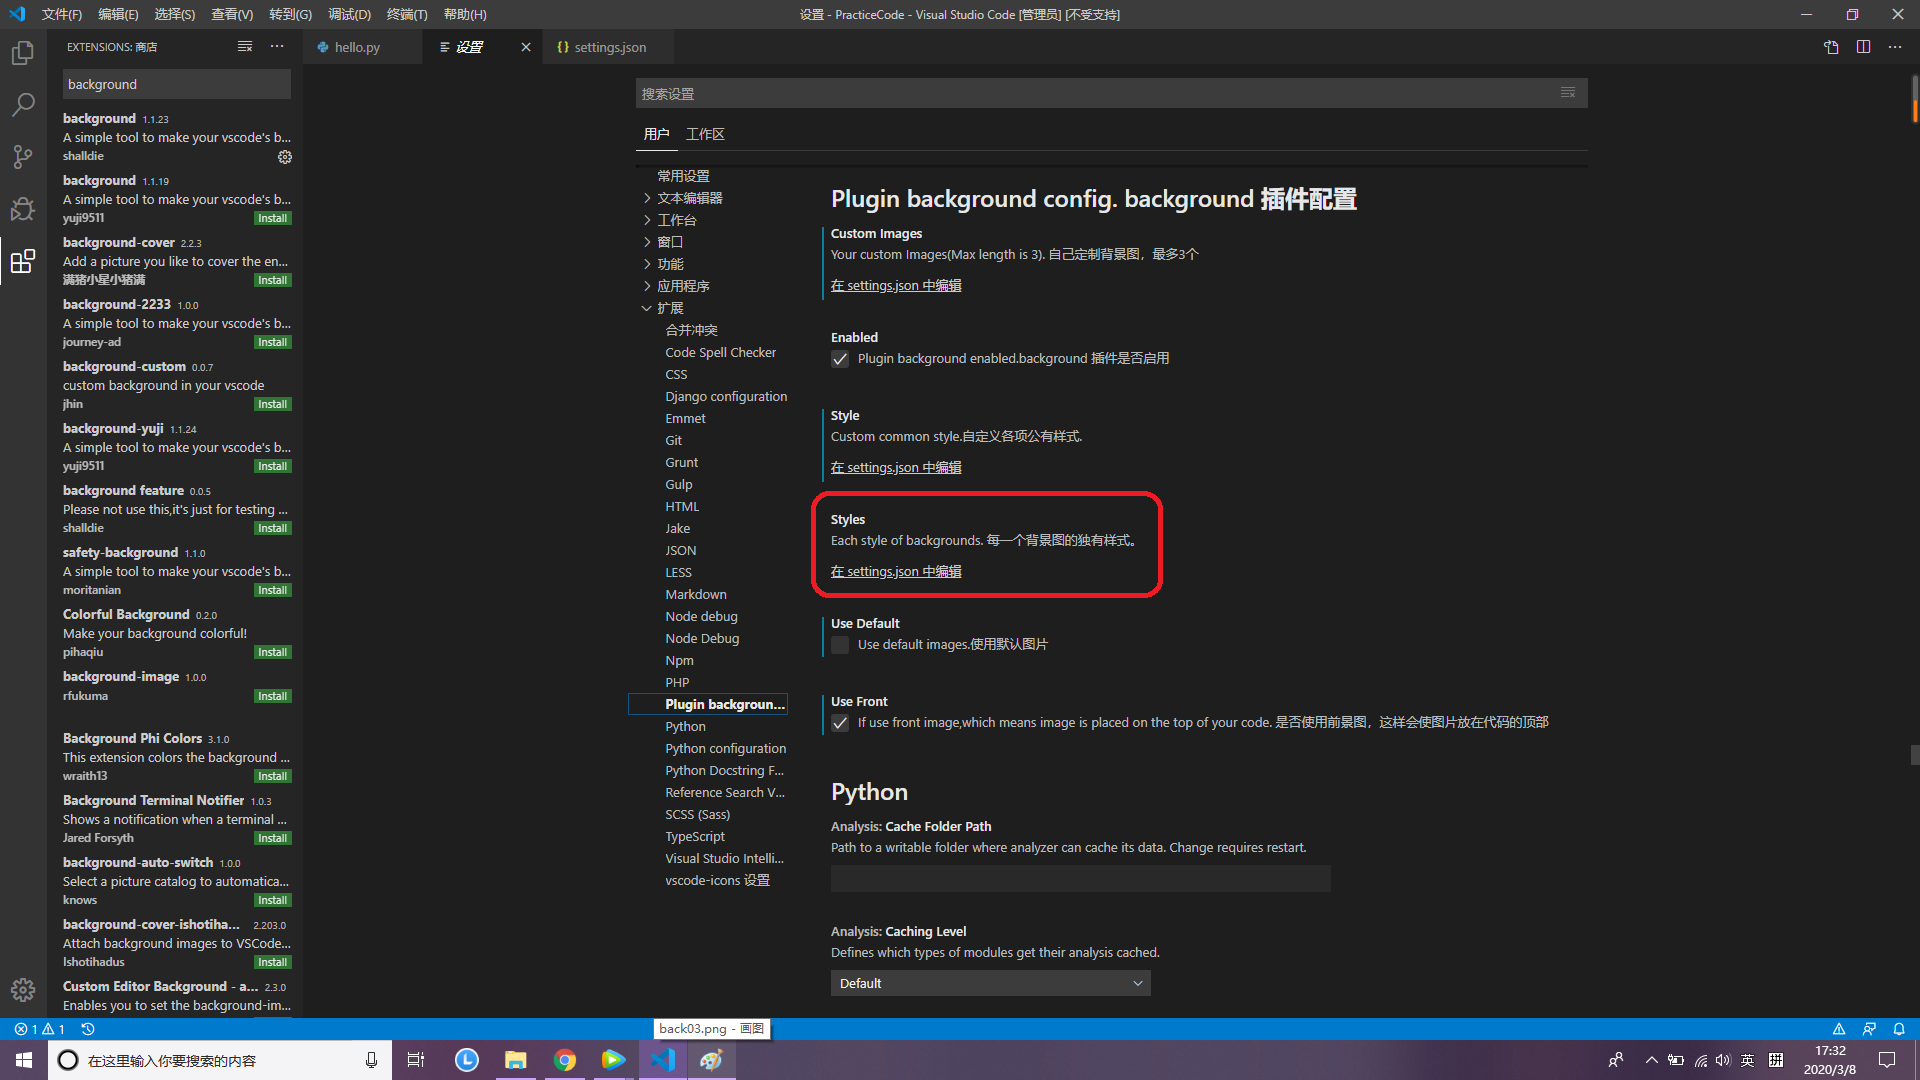Expand 应用程序 settings section
The image size is (1920, 1080).
click(x=647, y=286)
